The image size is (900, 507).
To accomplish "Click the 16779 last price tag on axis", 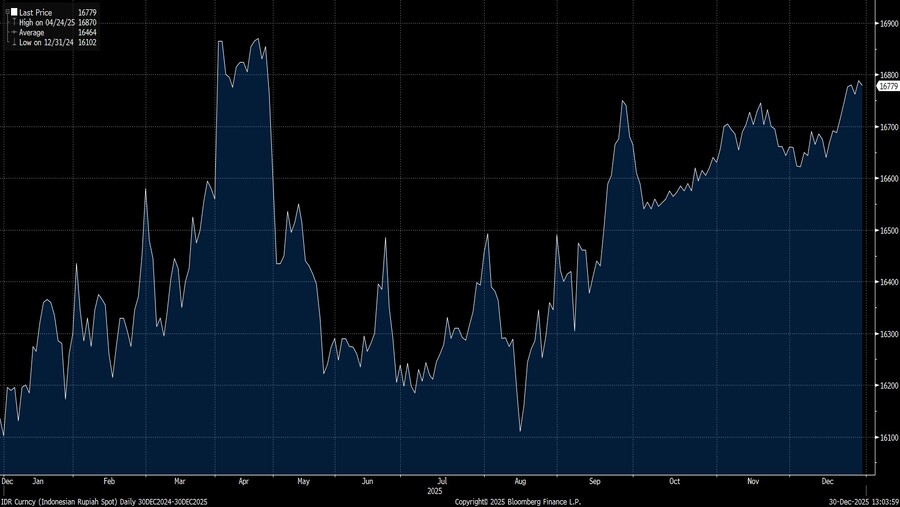I will 886,87.
